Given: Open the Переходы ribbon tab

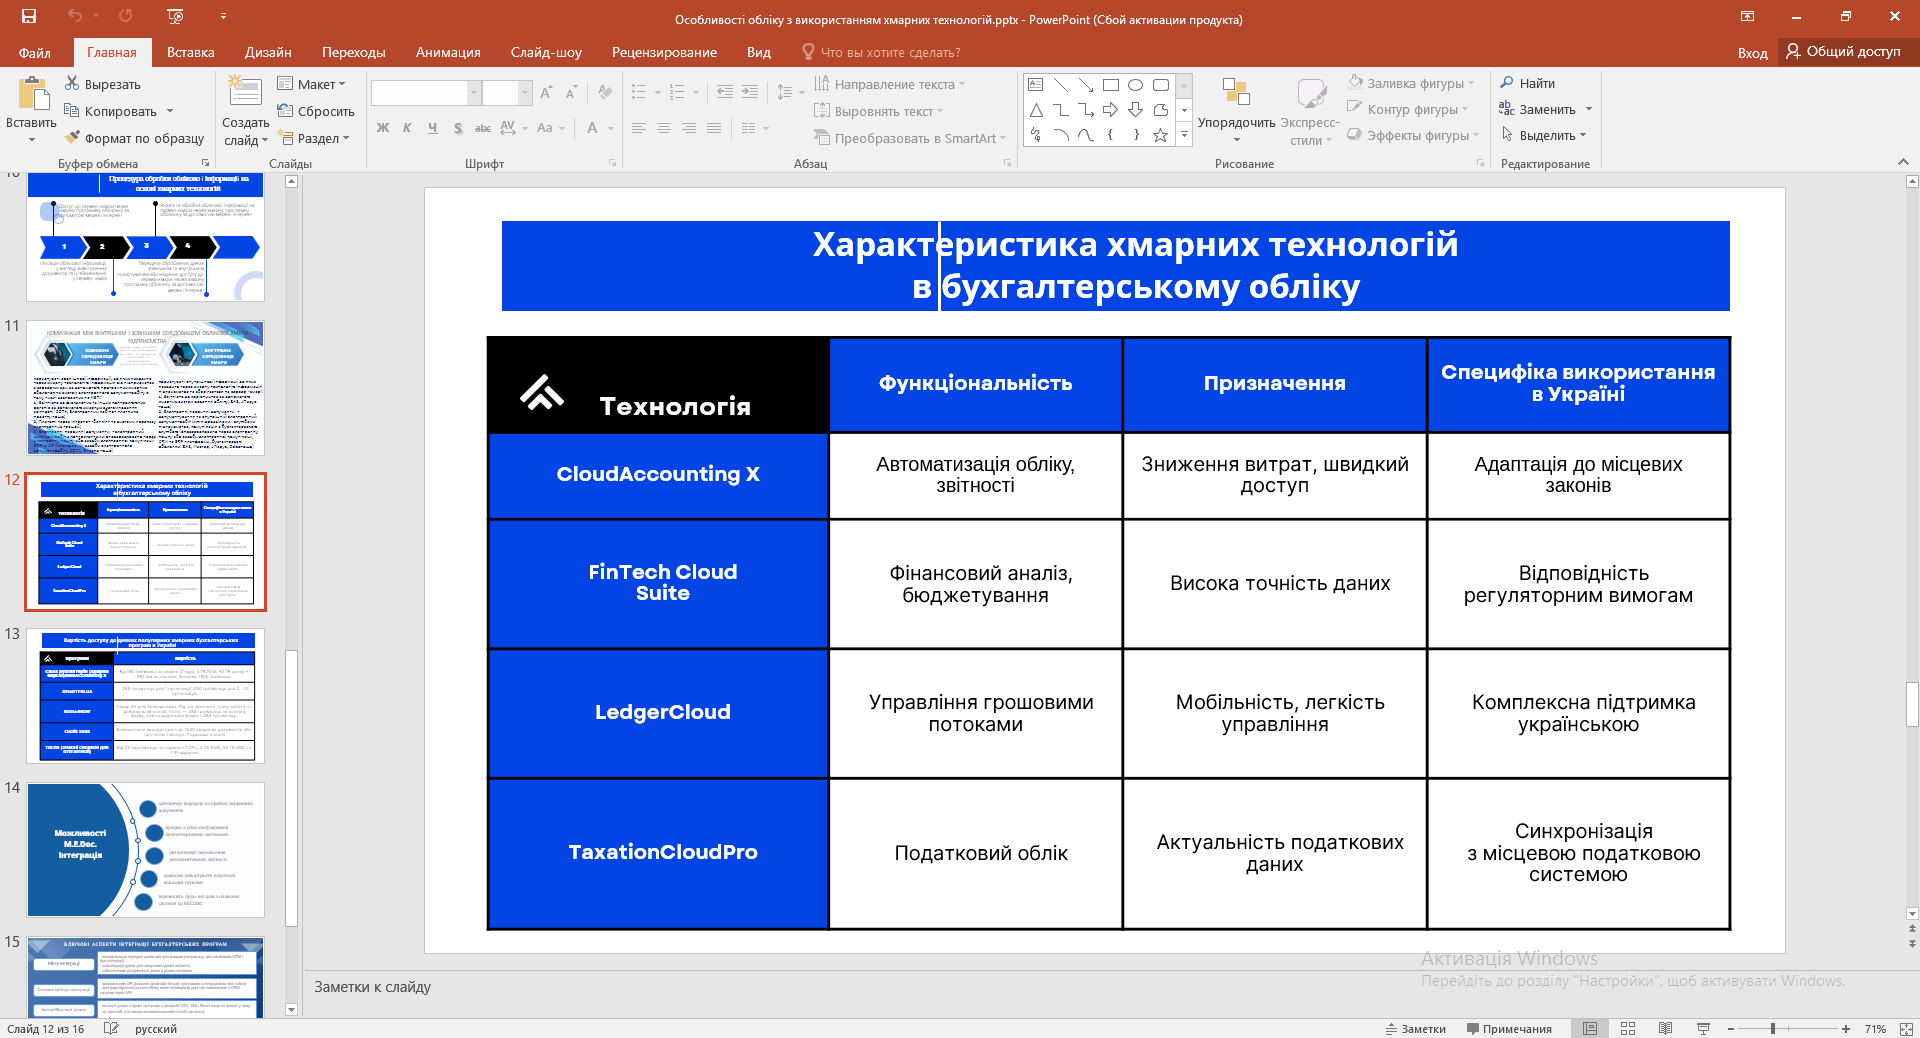Looking at the screenshot, I should [x=354, y=52].
